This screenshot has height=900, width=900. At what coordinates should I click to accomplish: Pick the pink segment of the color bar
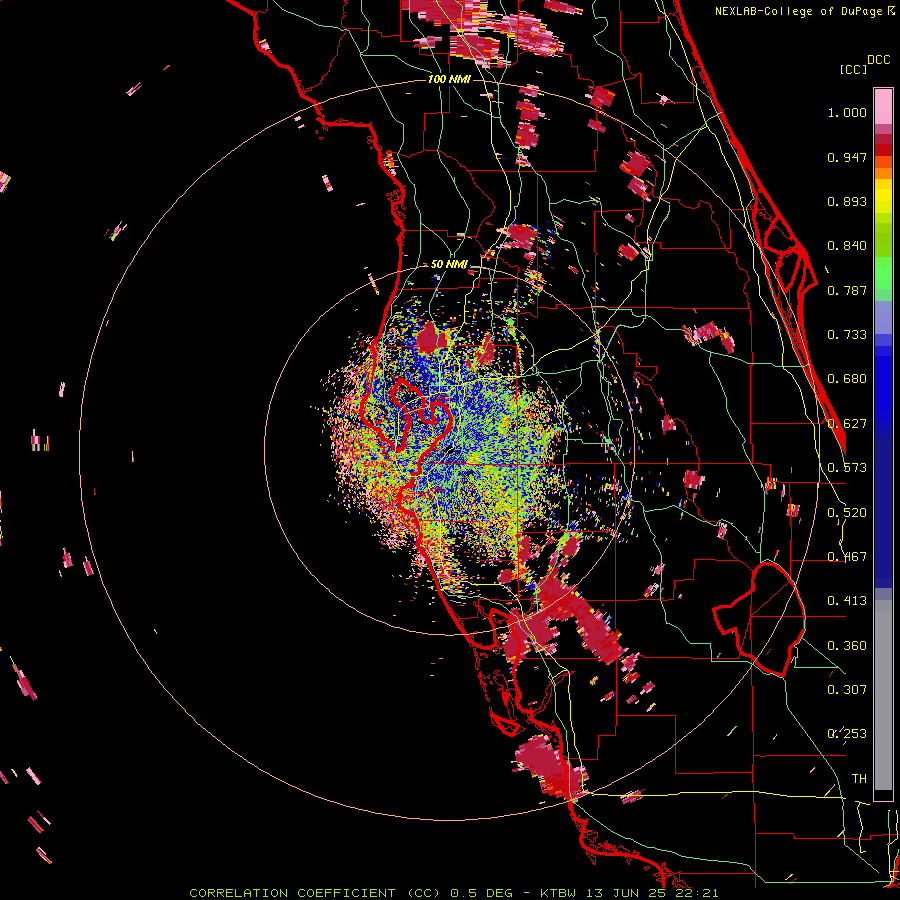[x=883, y=107]
